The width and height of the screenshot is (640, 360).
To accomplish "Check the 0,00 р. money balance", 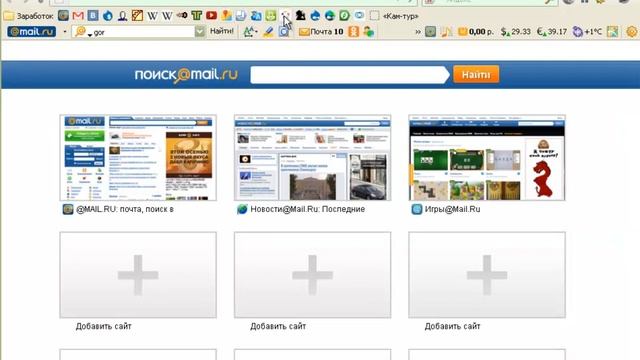I will [476, 32].
